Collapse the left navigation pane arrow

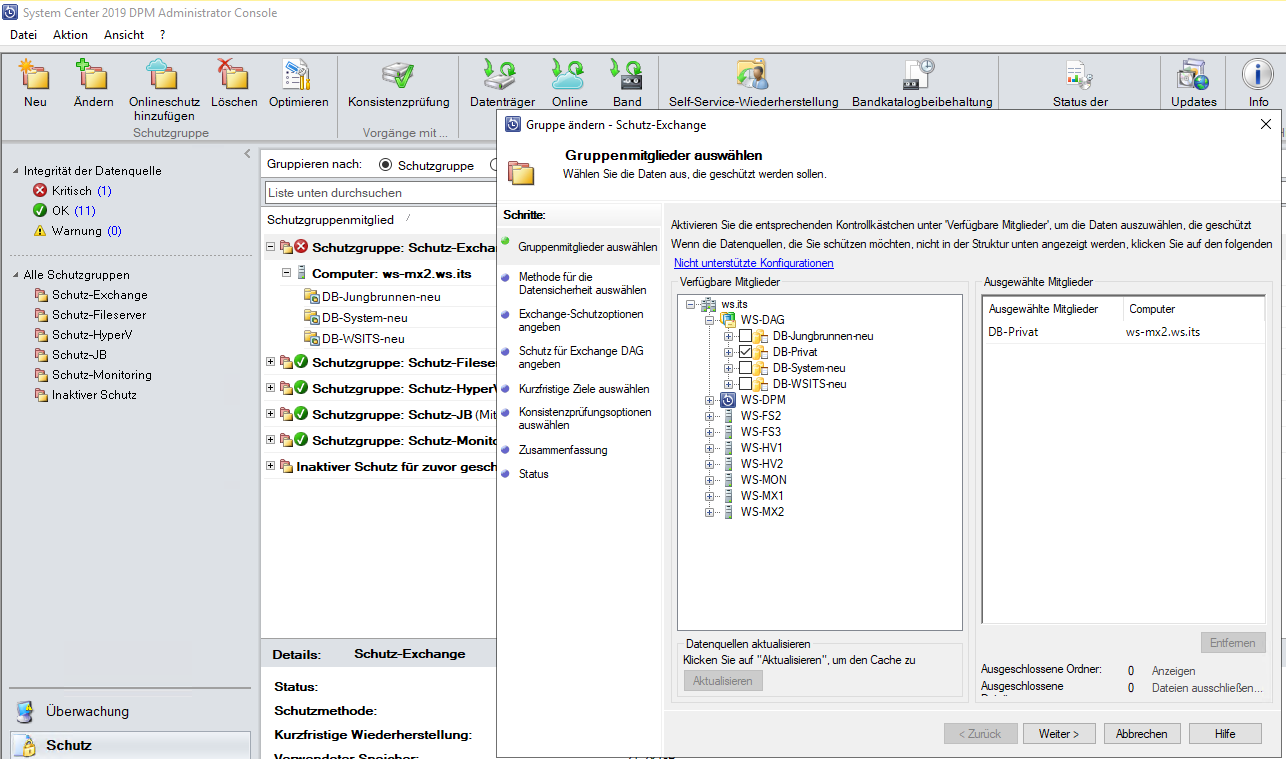coord(248,154)
